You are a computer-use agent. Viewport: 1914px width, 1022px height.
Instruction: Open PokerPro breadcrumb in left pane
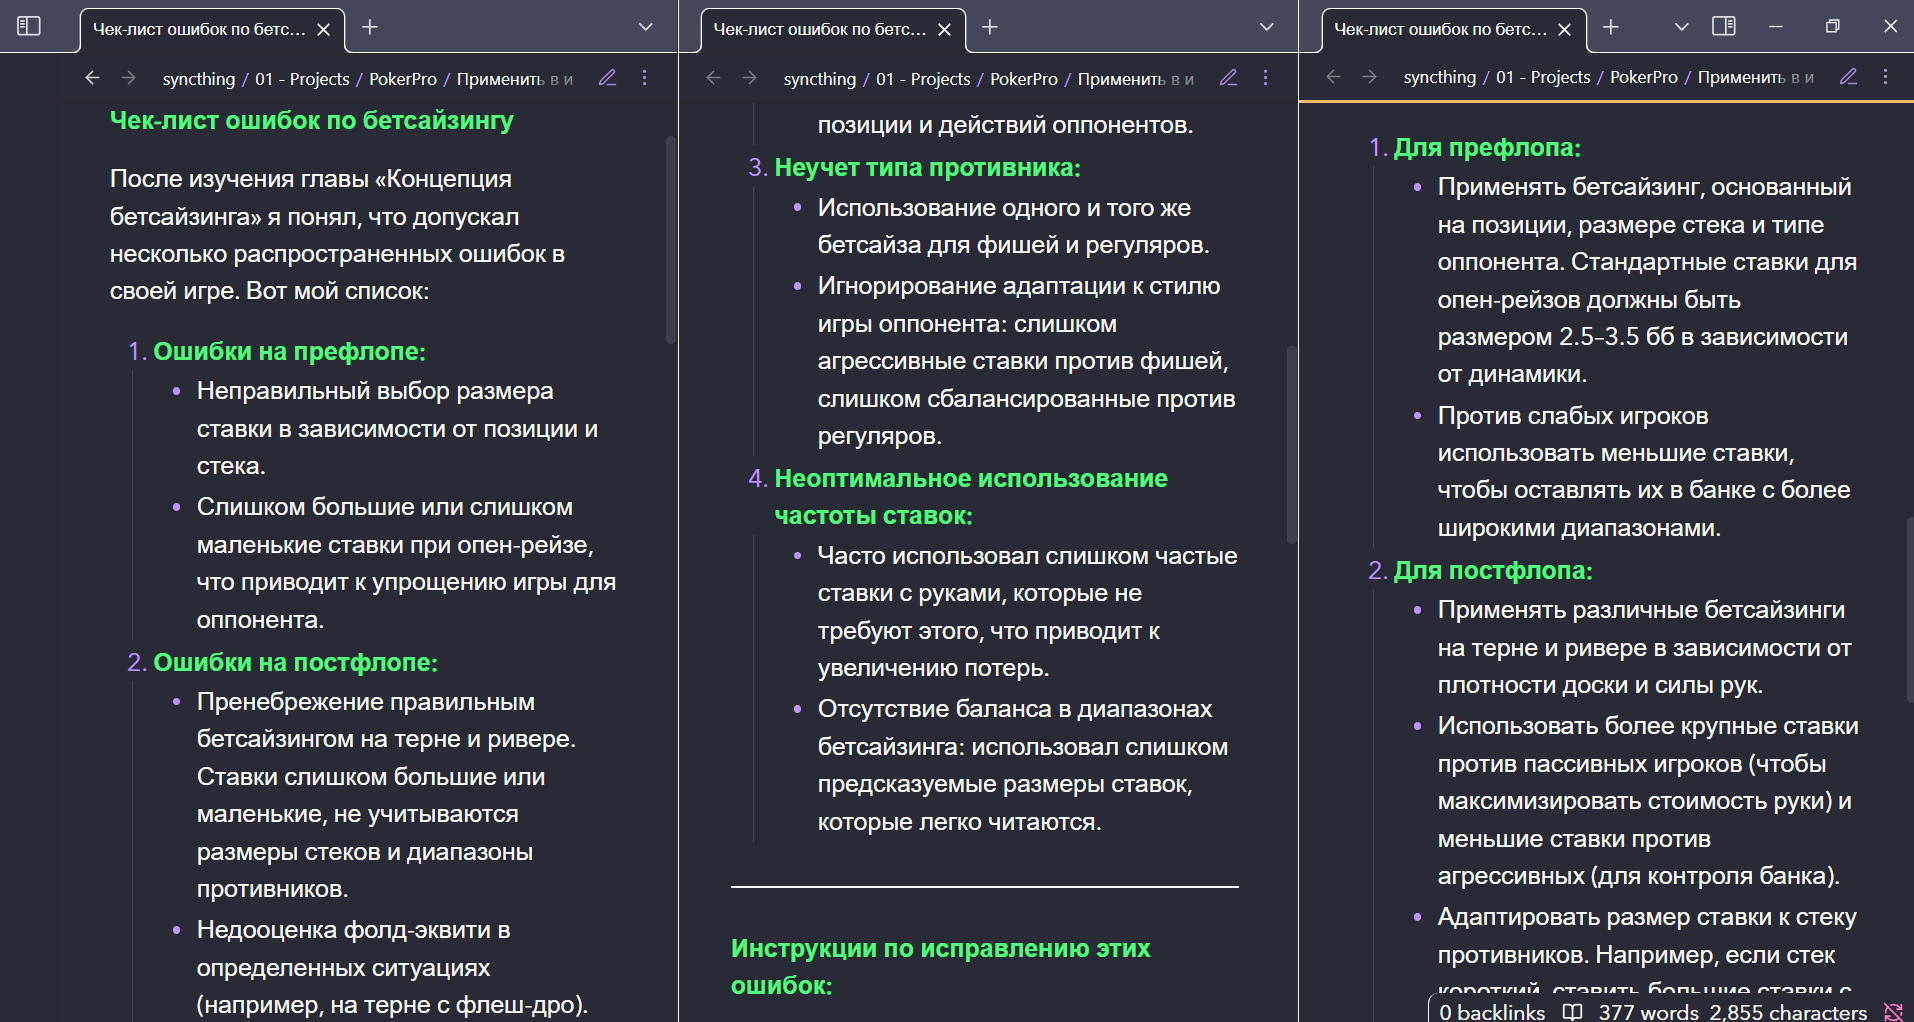403,79
